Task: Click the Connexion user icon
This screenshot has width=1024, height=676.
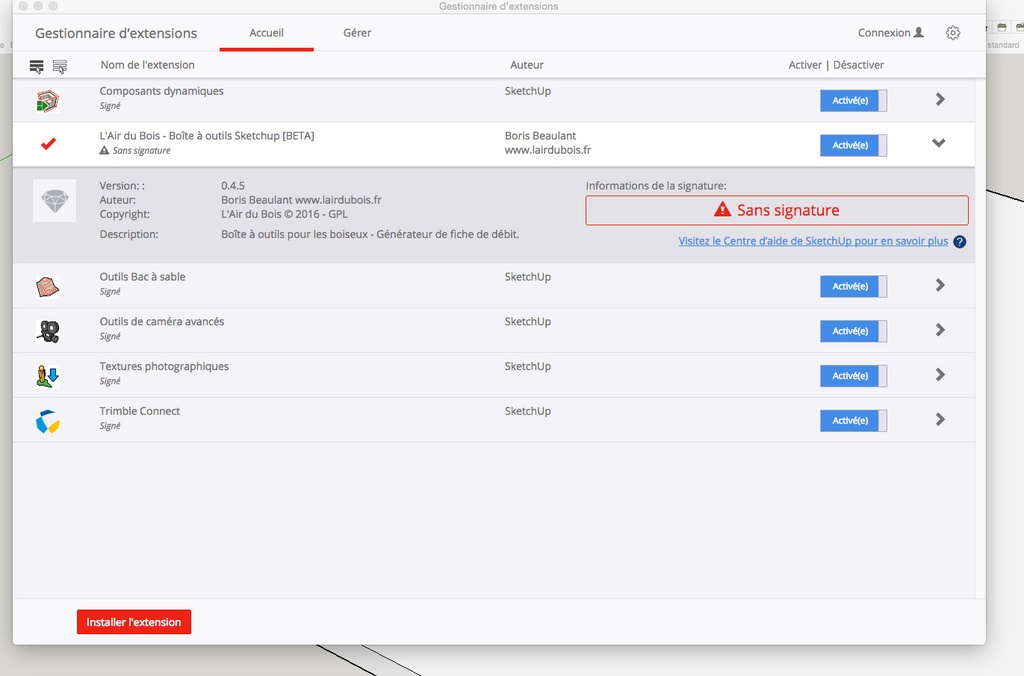Action: click(919, 33)
